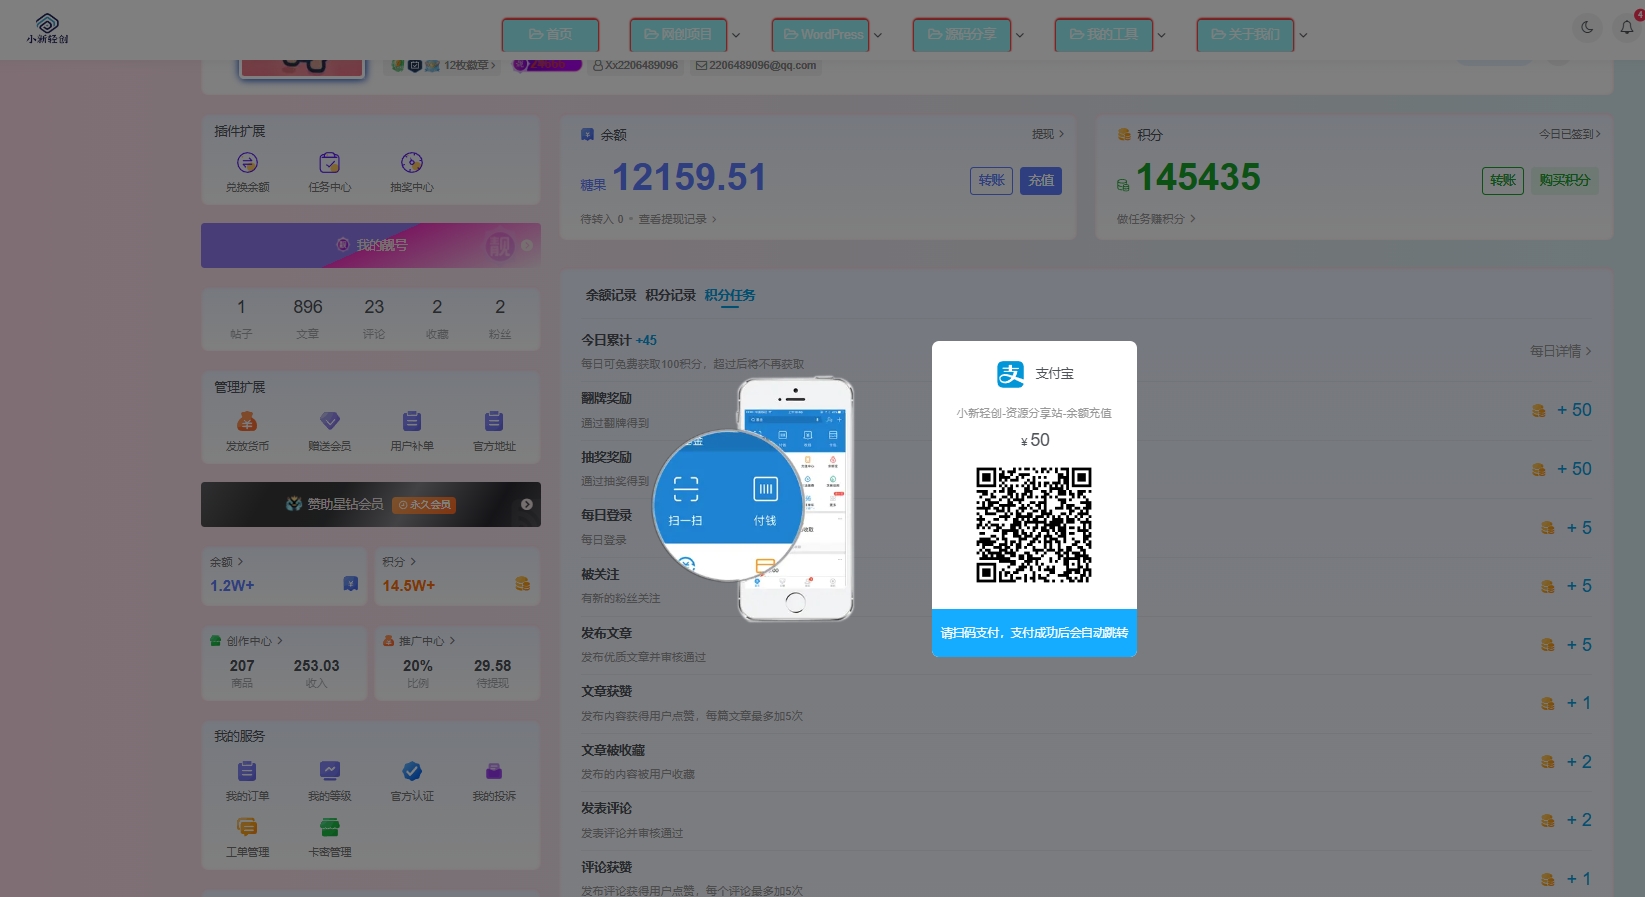Expand the 关于我们 dropdown chevron
This screenshot has height=897, width=1645.
(x=1303, y=35)
